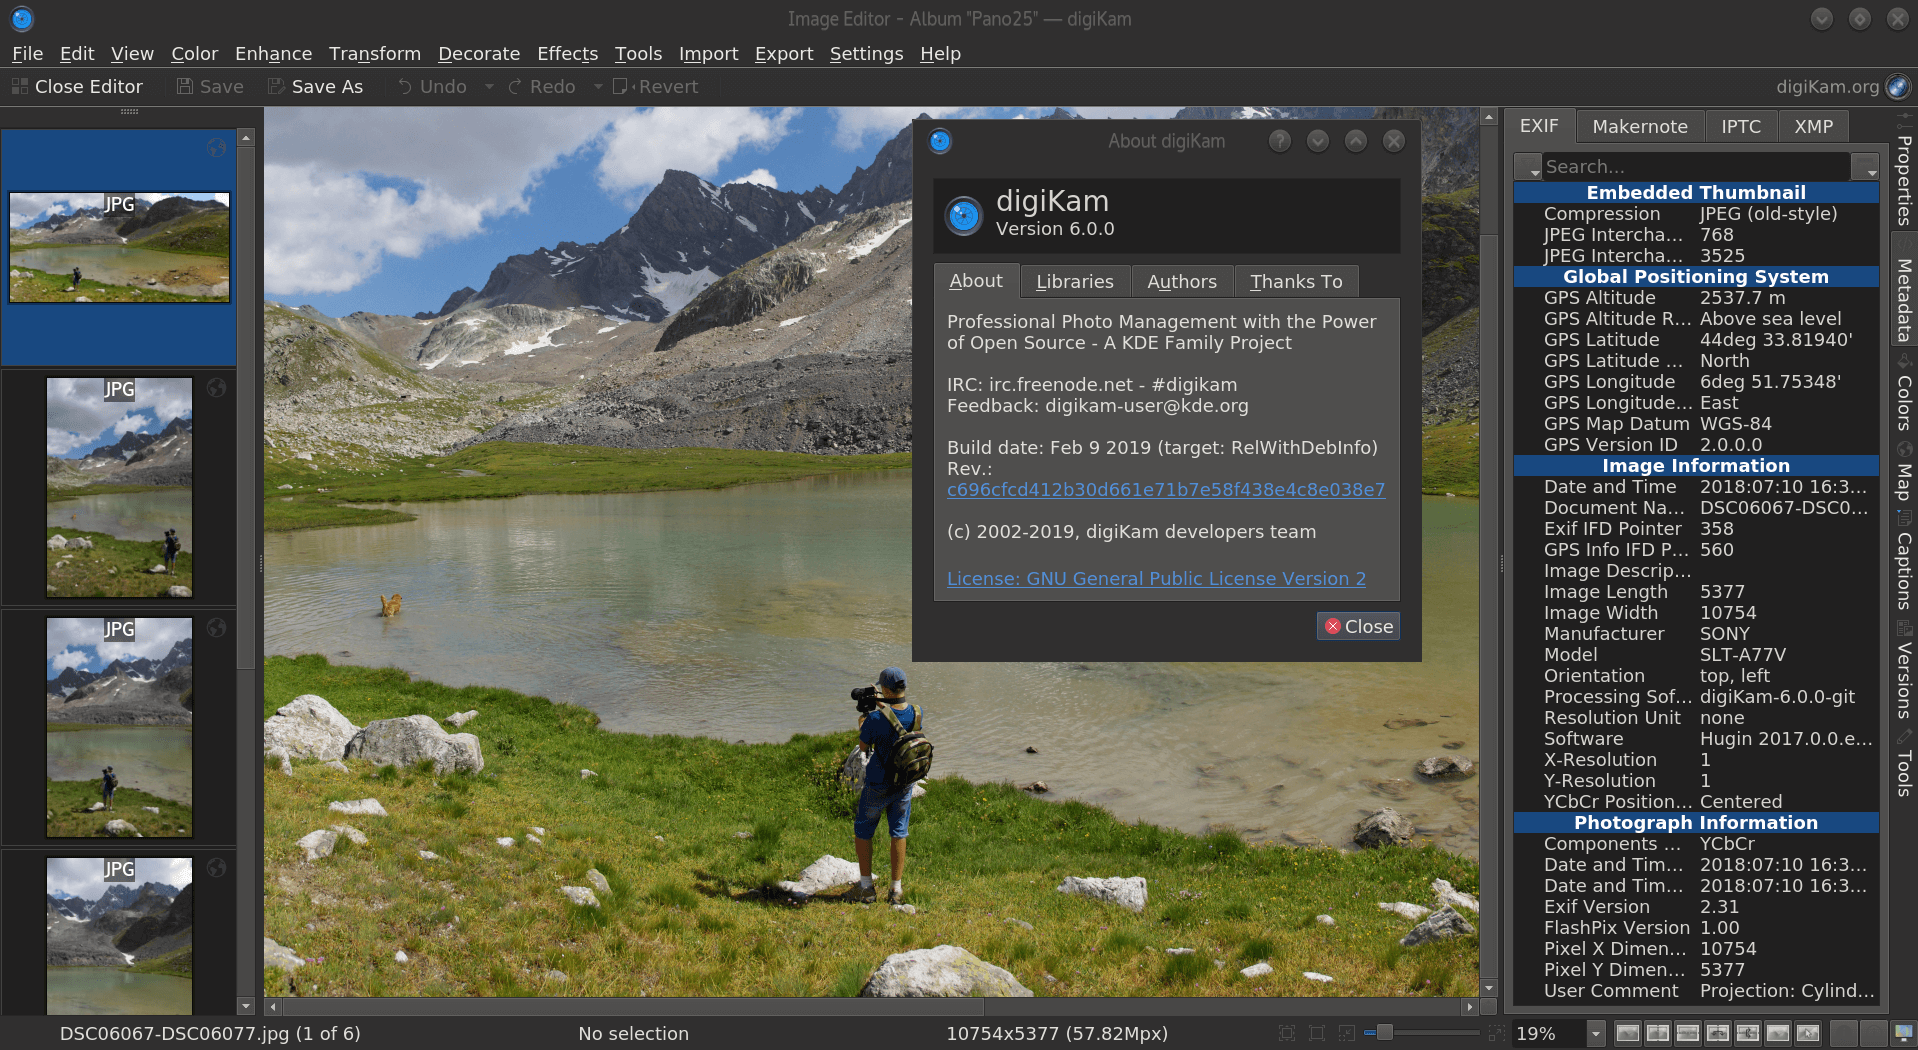This screenshot has width=1918, height=1050.
Task: Click Save As in the toolbar
Action: [x=315, y=87]
